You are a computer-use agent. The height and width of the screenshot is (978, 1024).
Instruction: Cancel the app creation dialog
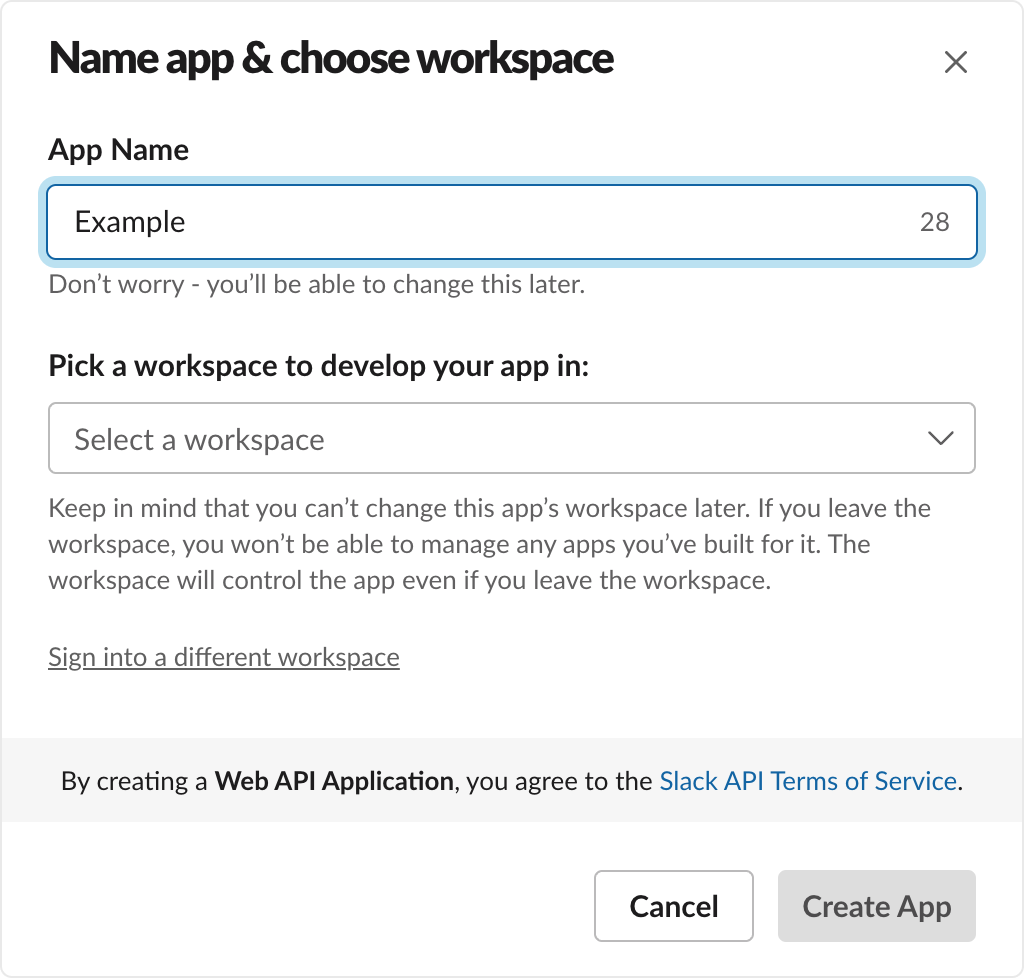coord(674,906)
